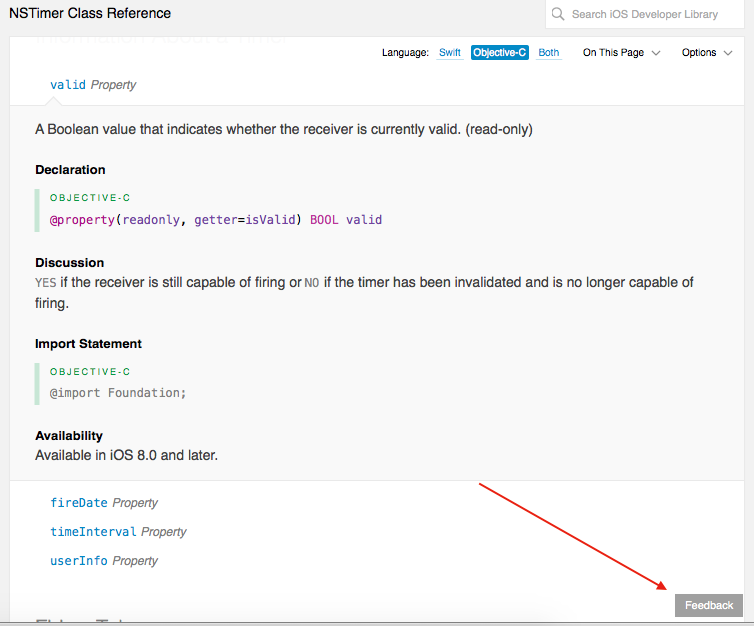Screen dimensions: 754x626
Task: Open the fireDate Property link
Action: pyautogui.click(x=104, y=503)
